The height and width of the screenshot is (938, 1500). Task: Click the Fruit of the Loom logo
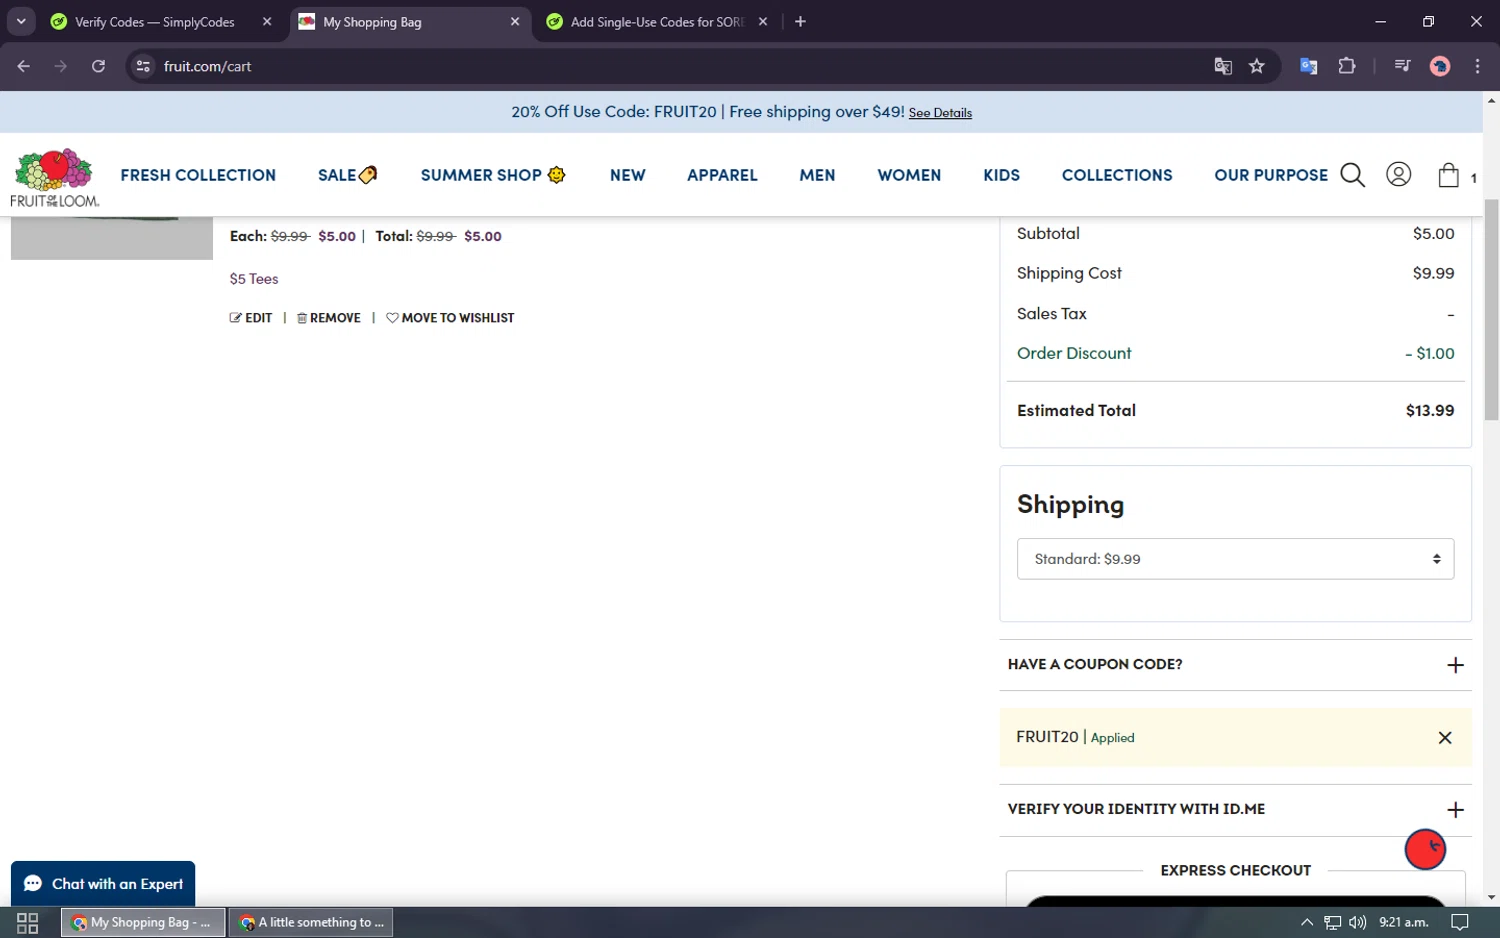tap(54, 178)
